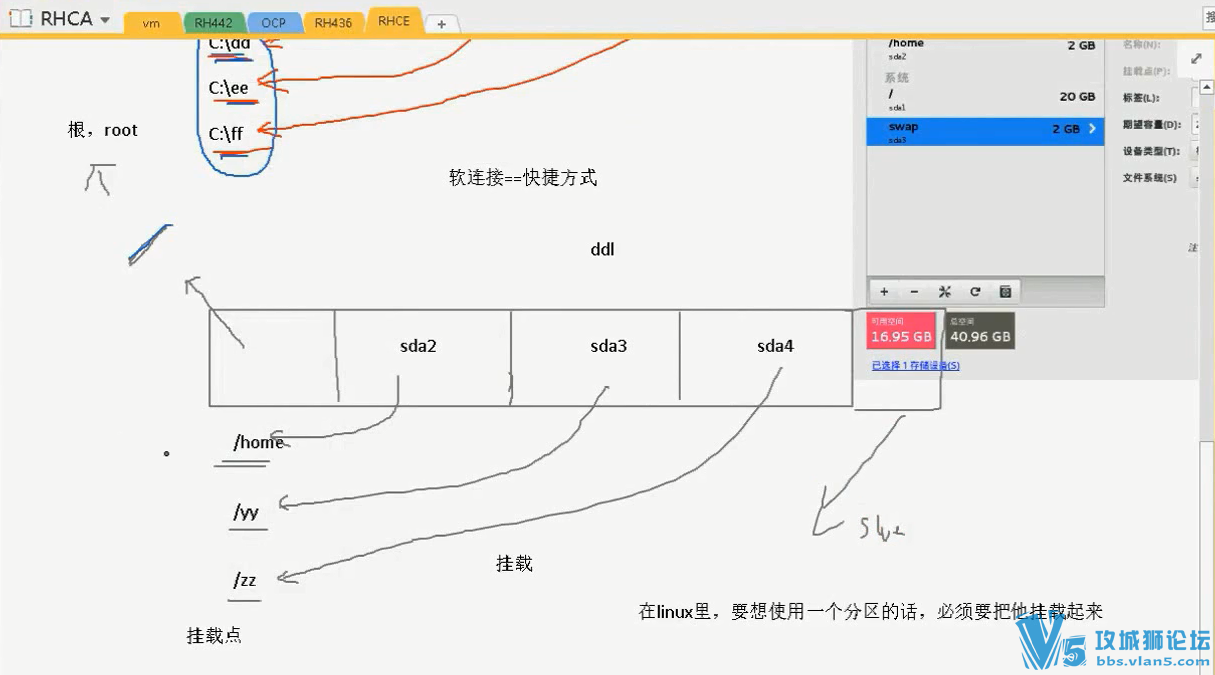Image resolution: width=1215 pixels, height=675 pixels.
Task: Click the partition configure tools icon
Action: click(x=944, y=292)
